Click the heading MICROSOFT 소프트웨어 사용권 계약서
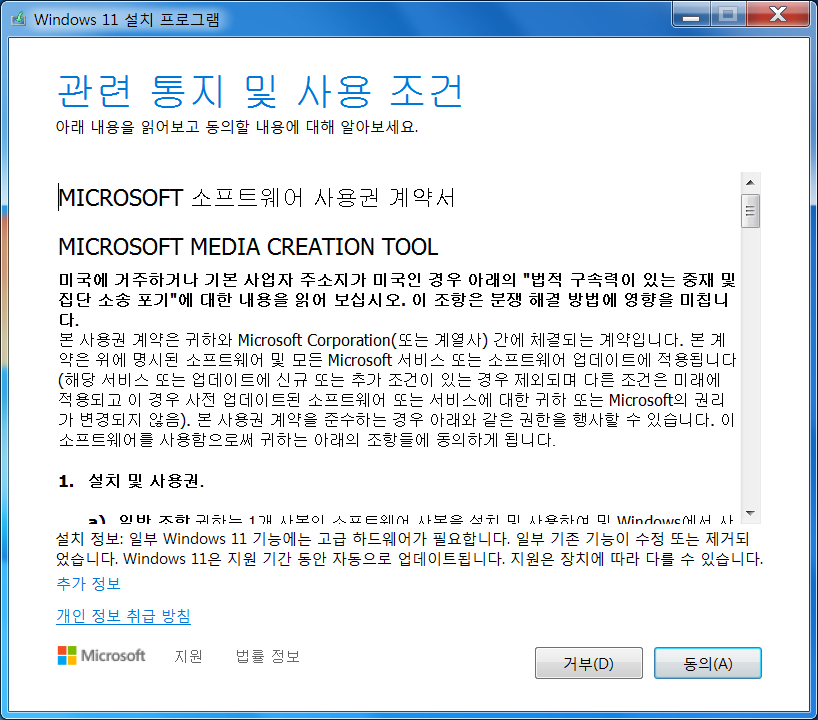 [257, 198]
